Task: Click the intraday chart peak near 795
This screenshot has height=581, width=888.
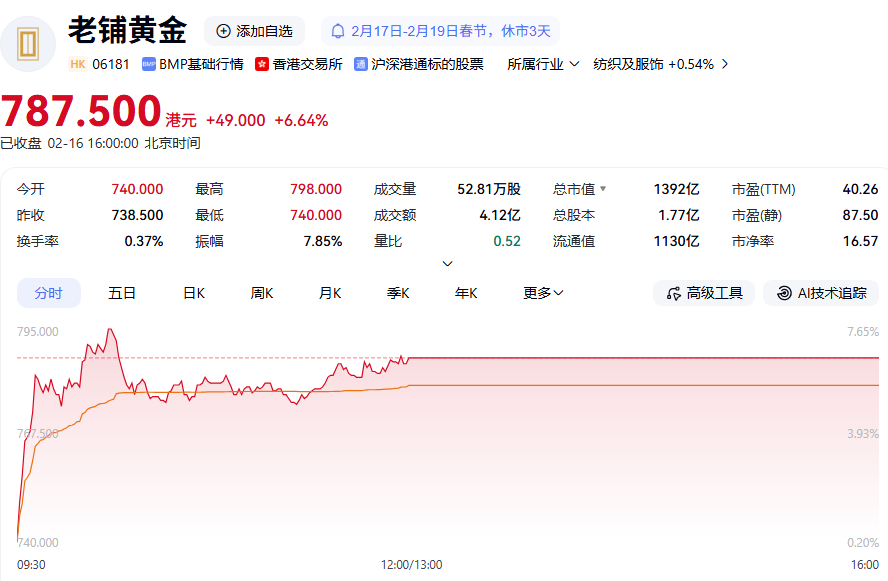Action: pos(110,329)
